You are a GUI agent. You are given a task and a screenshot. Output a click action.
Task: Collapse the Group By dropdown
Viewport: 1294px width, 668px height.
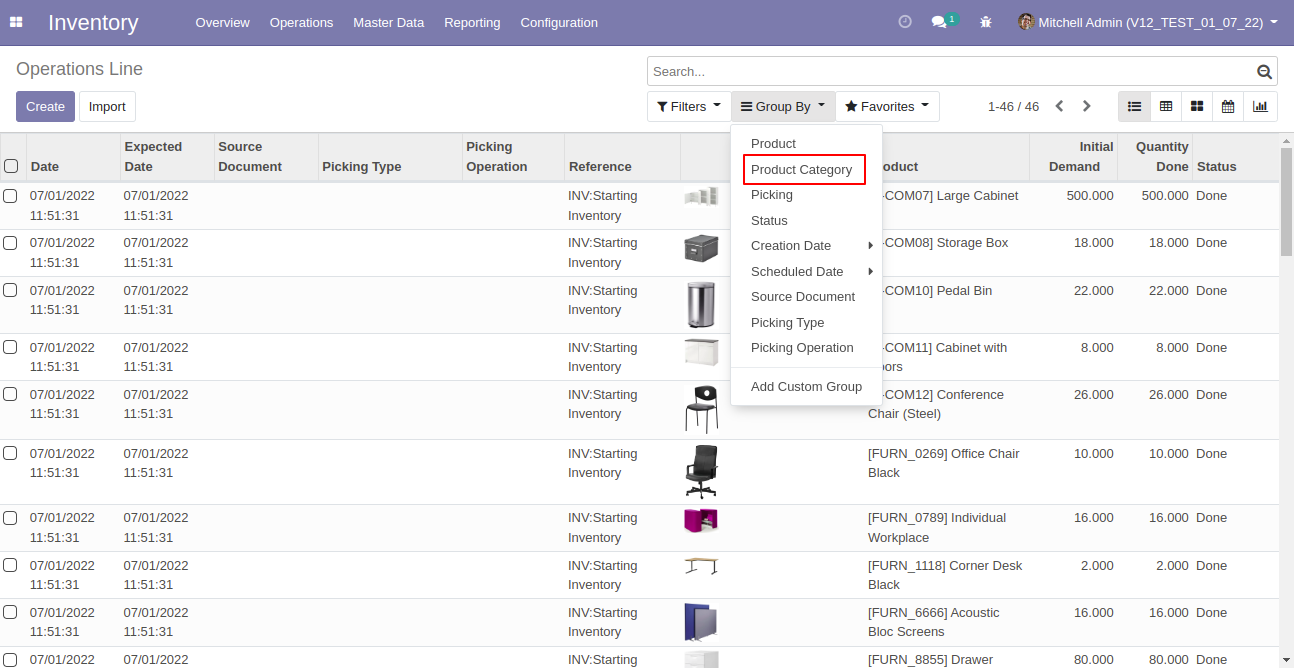pyautogui.click(x=783, y=106)
